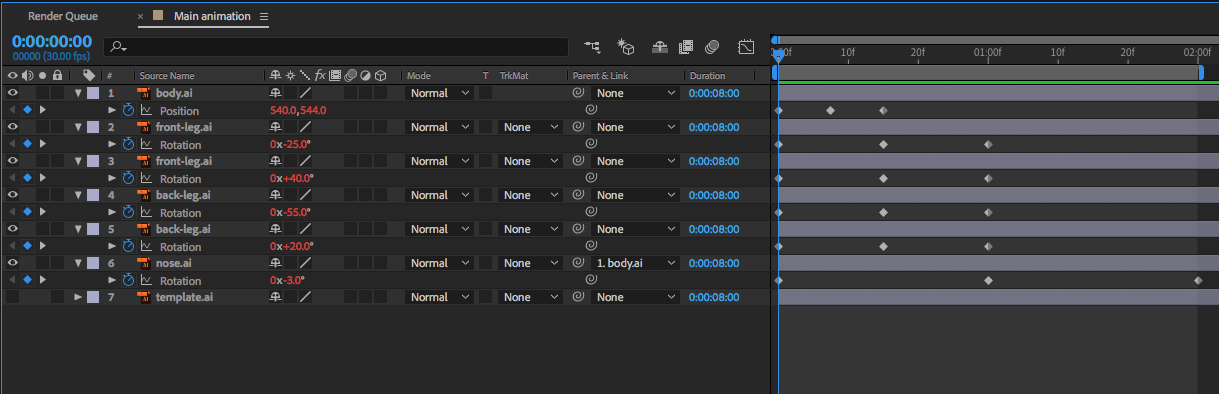
Task: Click the quality slash switch on body.ai
Action: (x=305, y=93)
